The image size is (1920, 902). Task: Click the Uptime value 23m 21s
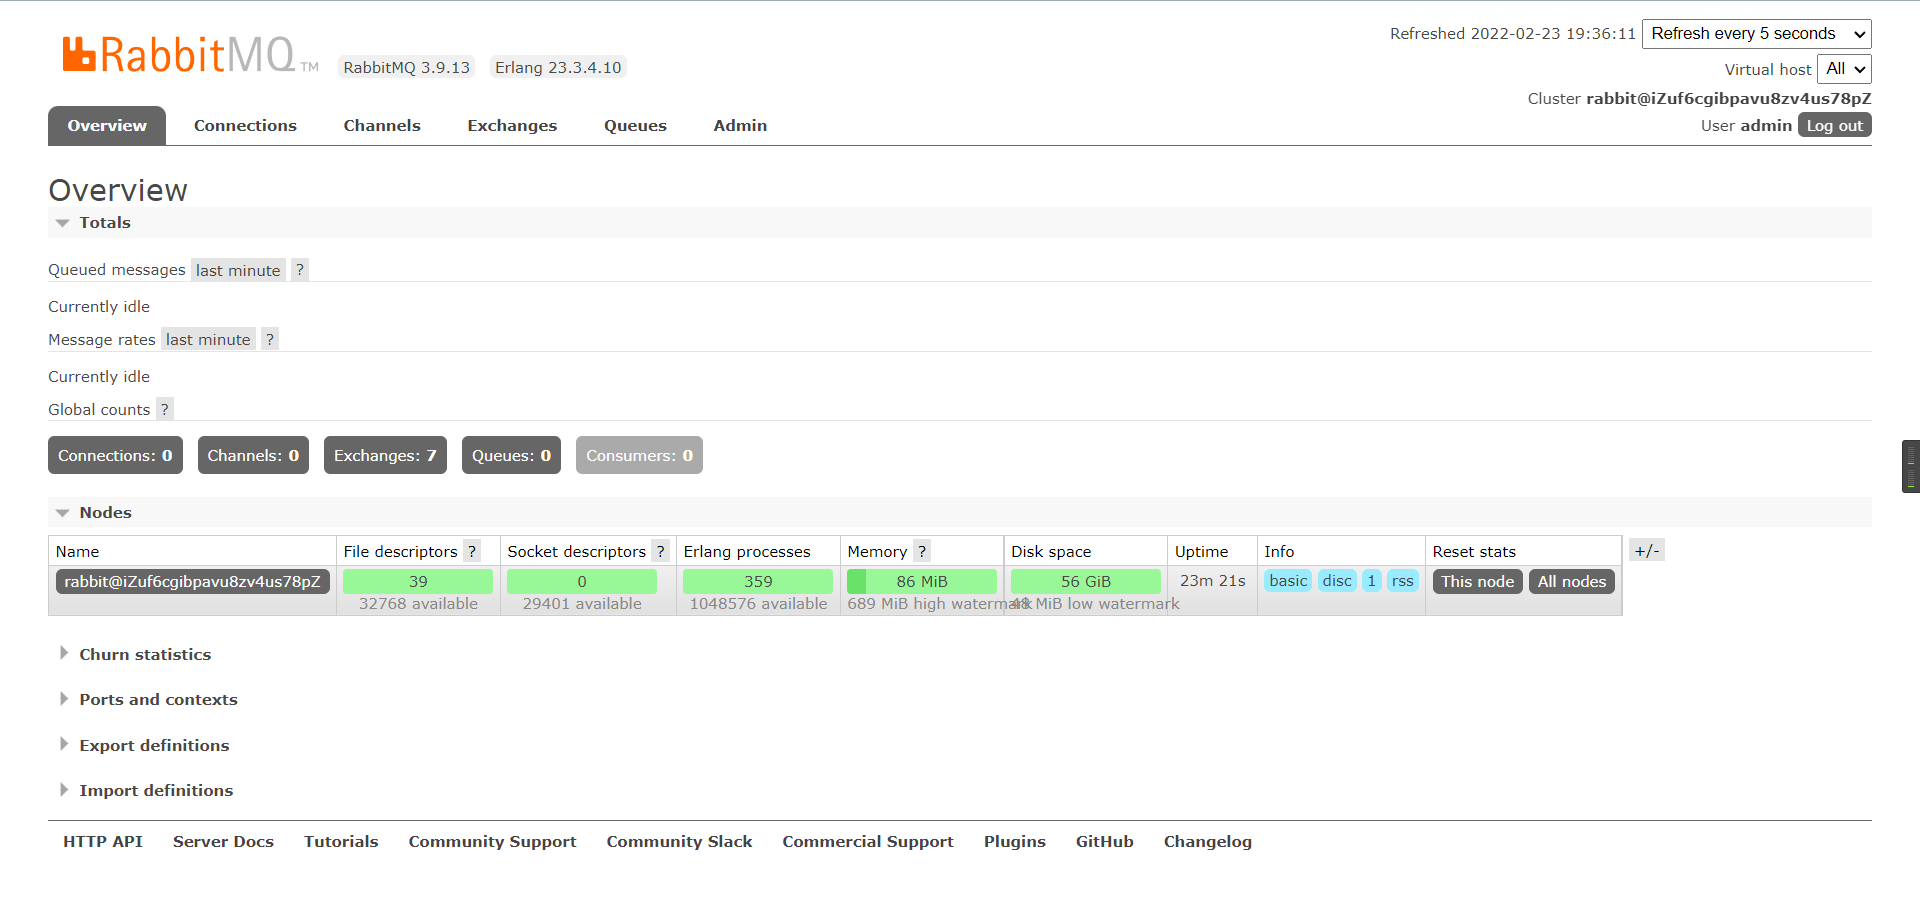[x=1212, y=581]
